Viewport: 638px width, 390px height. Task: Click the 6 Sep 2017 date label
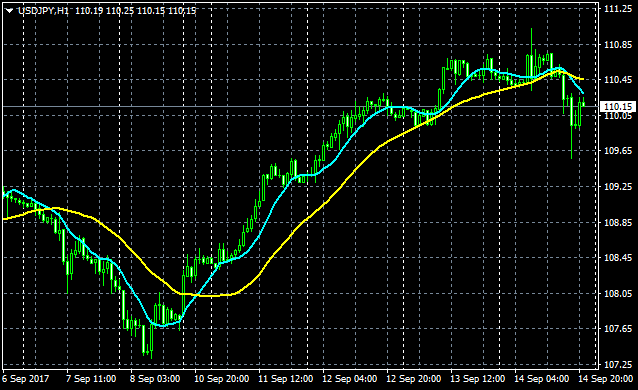tap(26, 379)
